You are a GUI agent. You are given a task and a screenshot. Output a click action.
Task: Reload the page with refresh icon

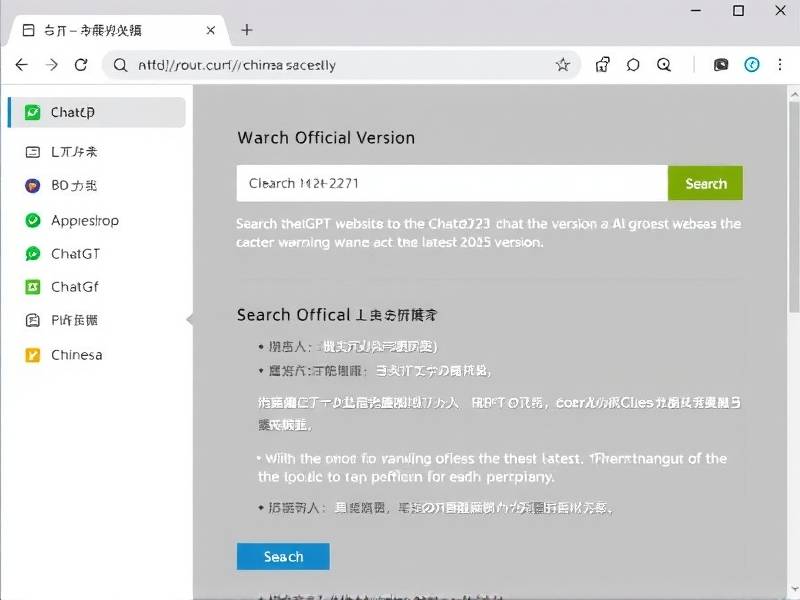82,65
